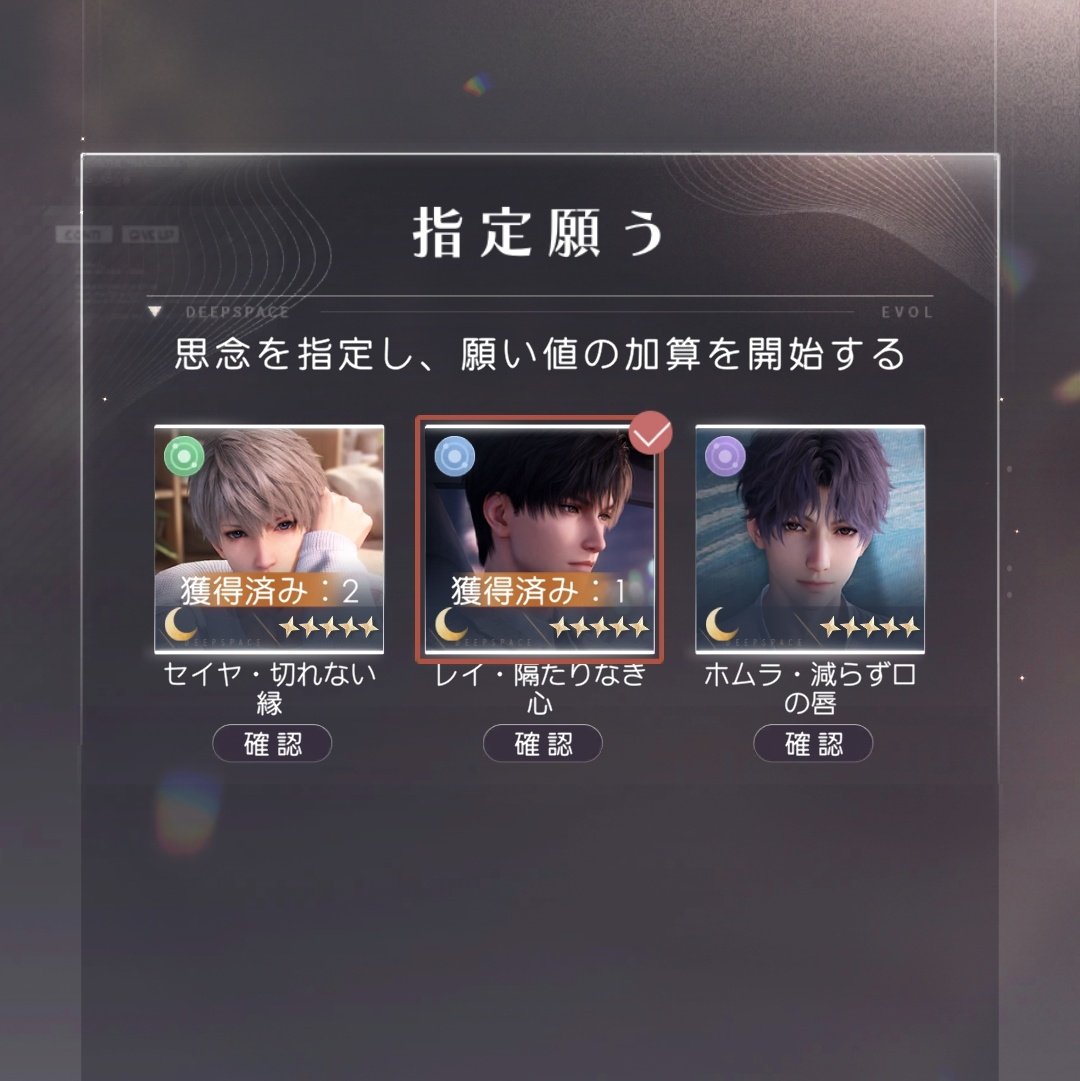Image resolution: width=1080 pixels, height=1081 pixels.
Task: Click the EVOL label at right
Action: point(907,312)
